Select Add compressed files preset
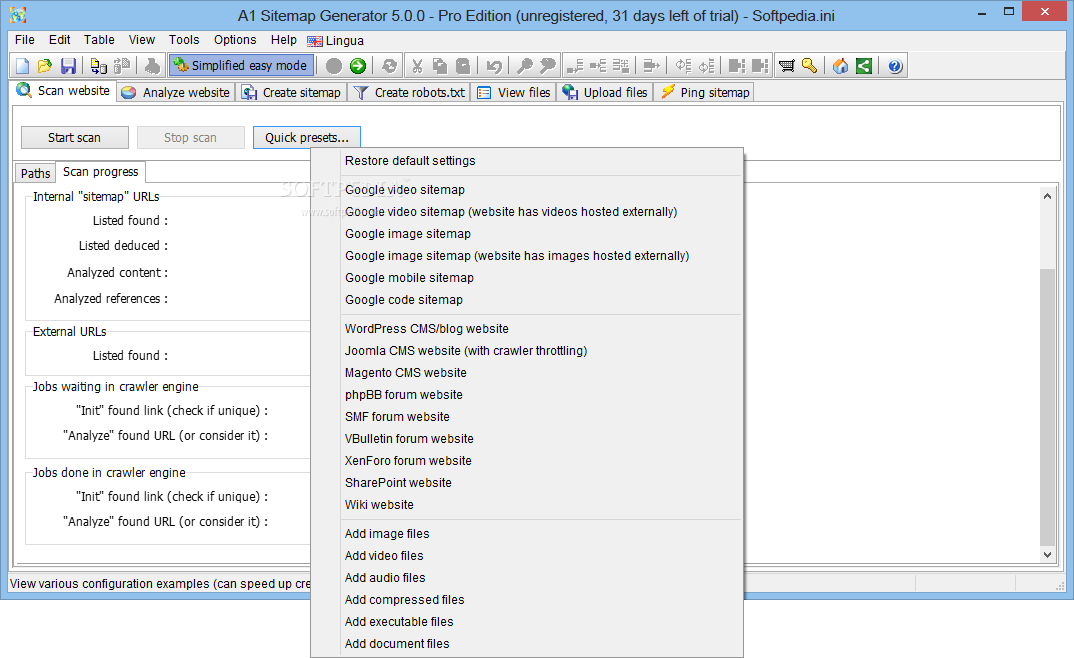 [x=404, y=599]
